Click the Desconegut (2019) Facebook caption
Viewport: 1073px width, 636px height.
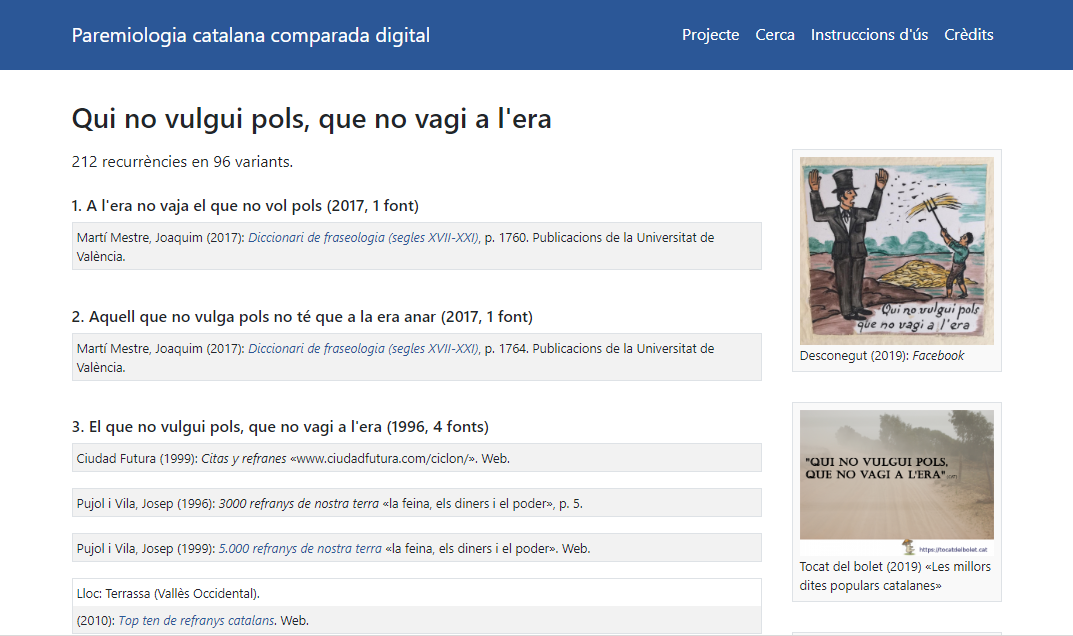[x=881, y=356]
